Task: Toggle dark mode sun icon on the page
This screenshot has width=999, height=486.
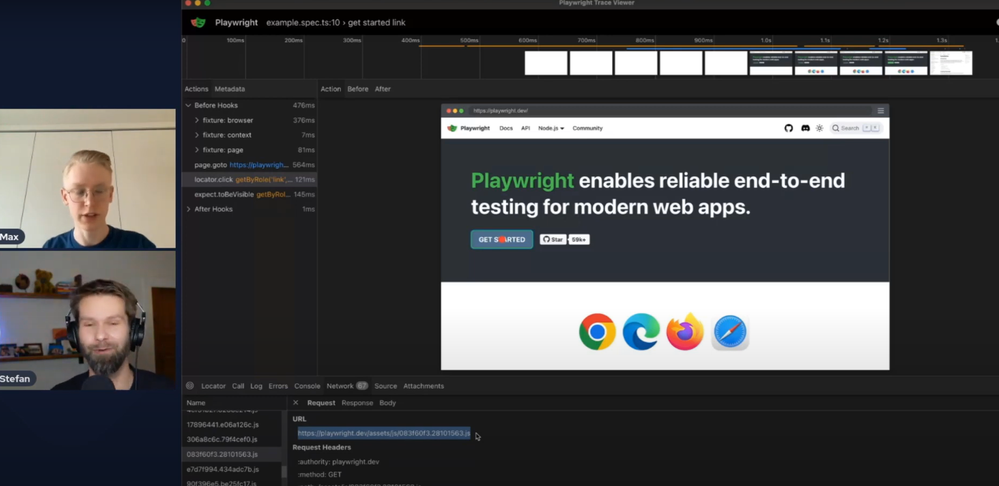Action: coord(819,128)
